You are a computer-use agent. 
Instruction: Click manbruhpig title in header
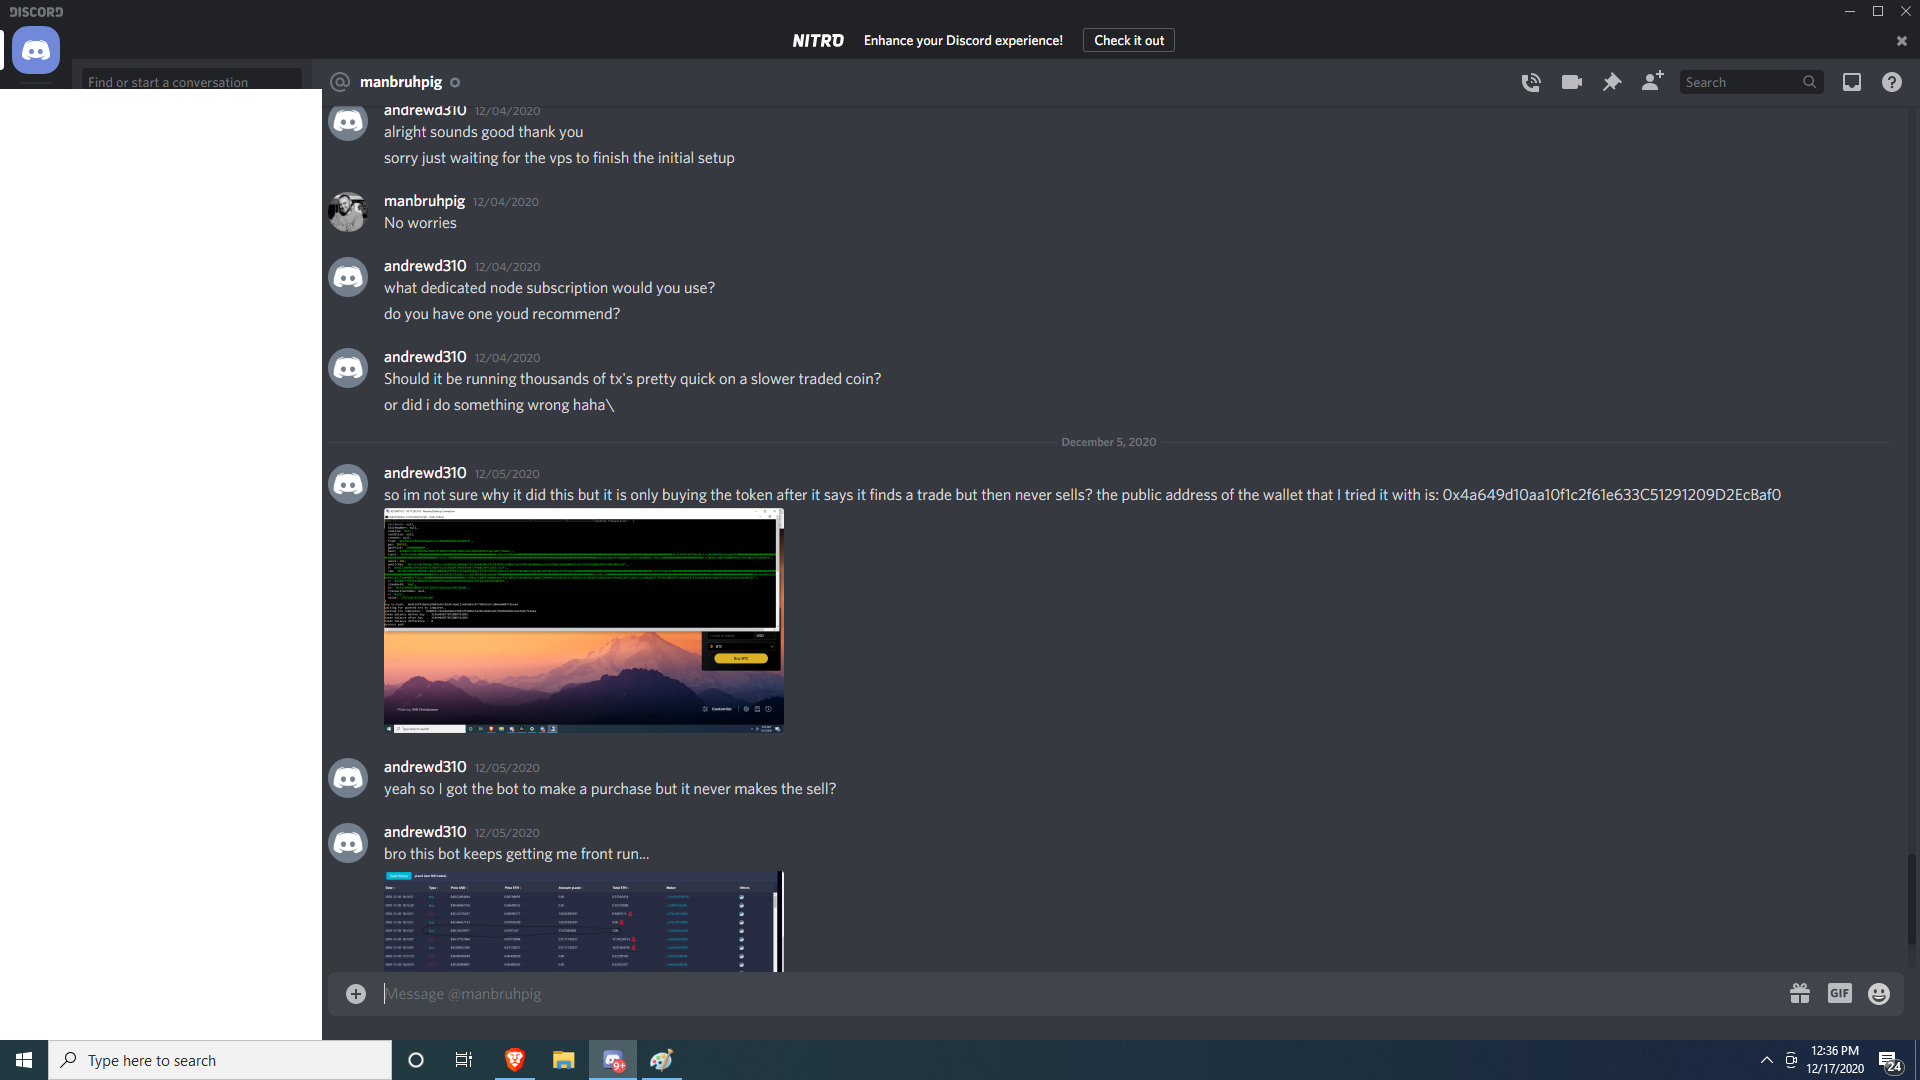click(x=401, y=82)
